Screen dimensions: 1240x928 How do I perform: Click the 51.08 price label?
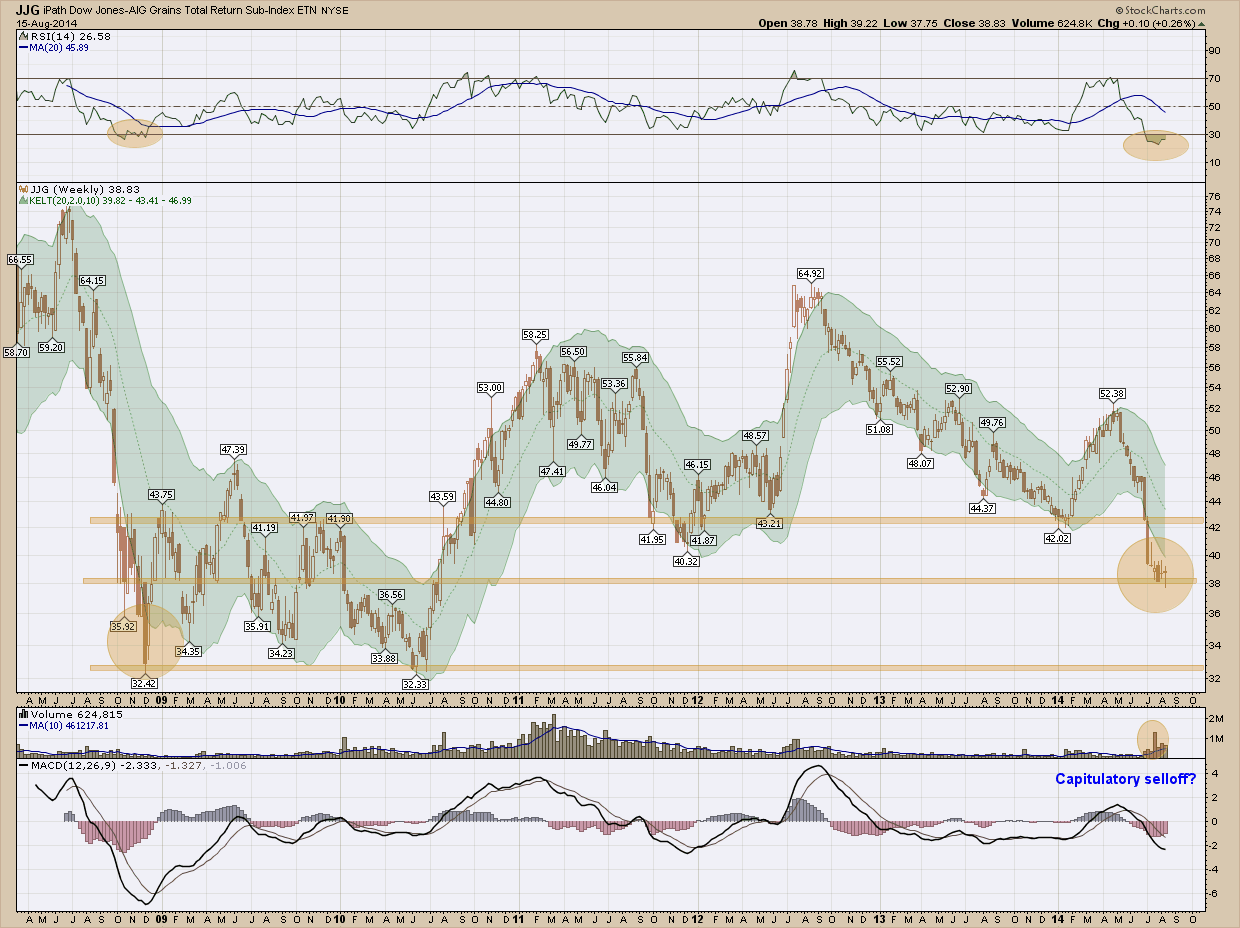tap(879, 429)
